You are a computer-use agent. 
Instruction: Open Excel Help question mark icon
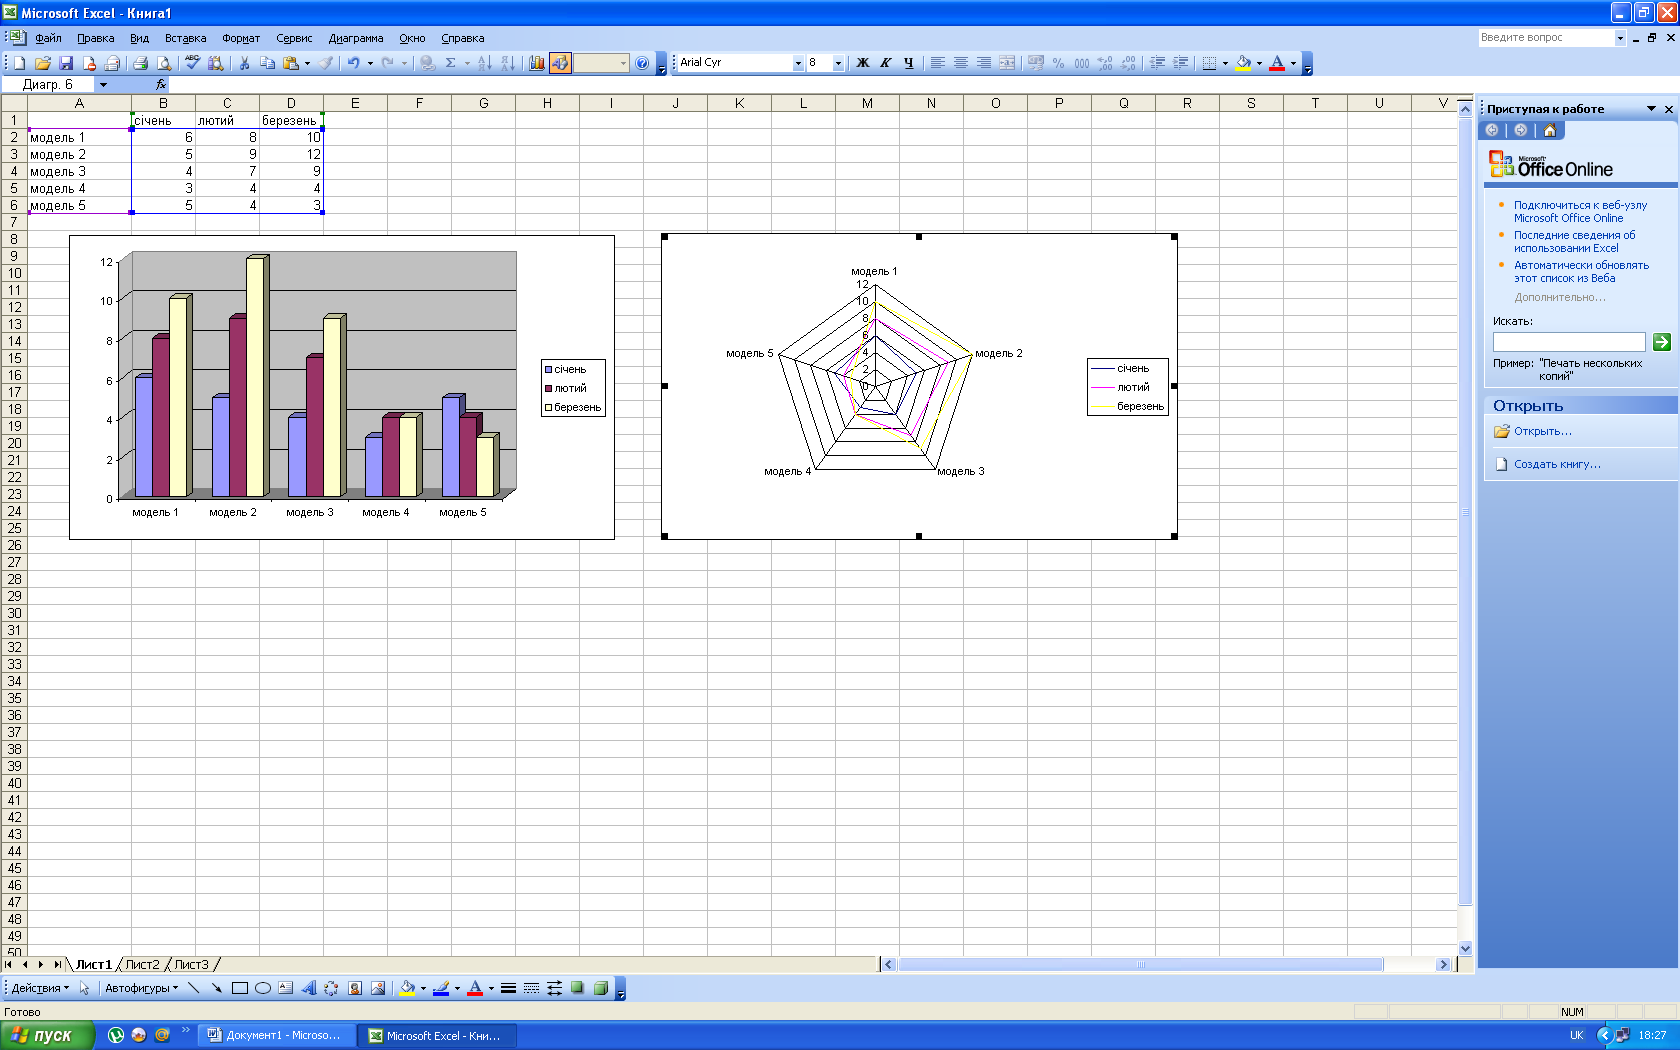tap(642, 63)
